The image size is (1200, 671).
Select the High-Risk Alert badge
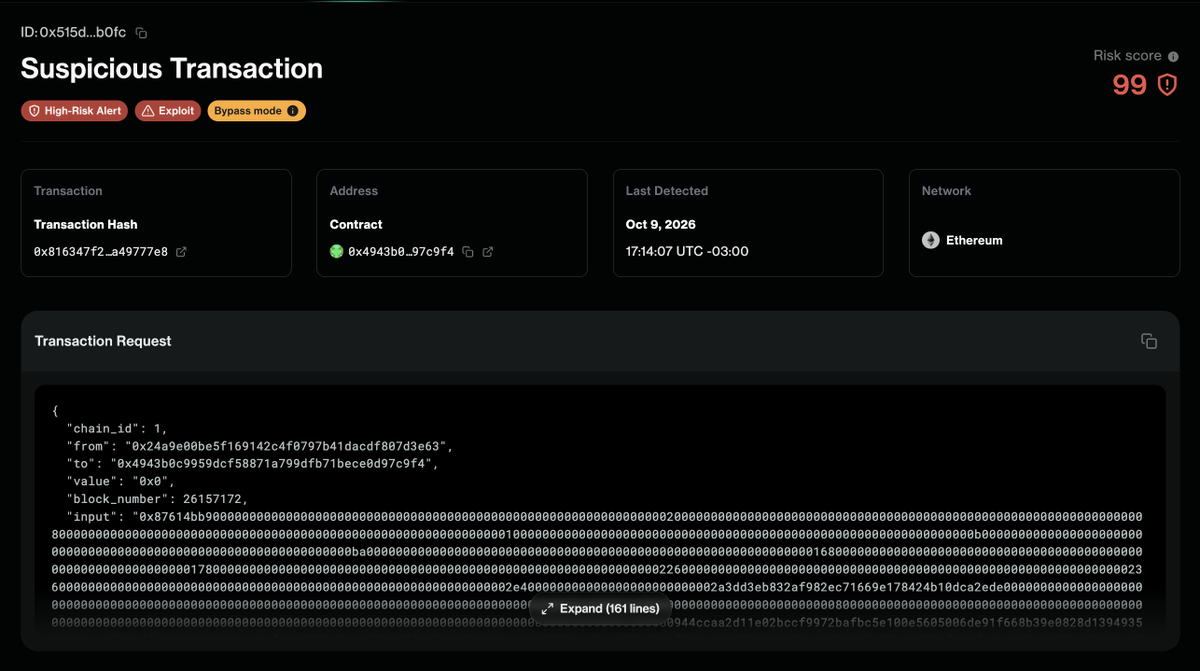pyautogui.click(x=74, y=111)
